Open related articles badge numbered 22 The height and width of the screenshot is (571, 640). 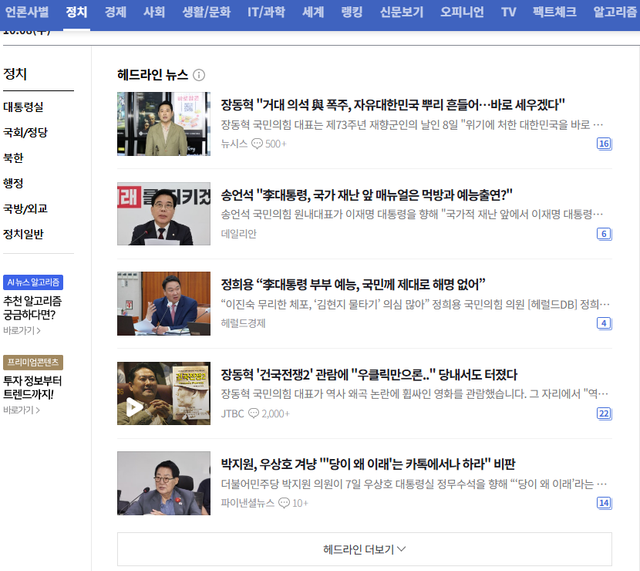pos(604,413)
